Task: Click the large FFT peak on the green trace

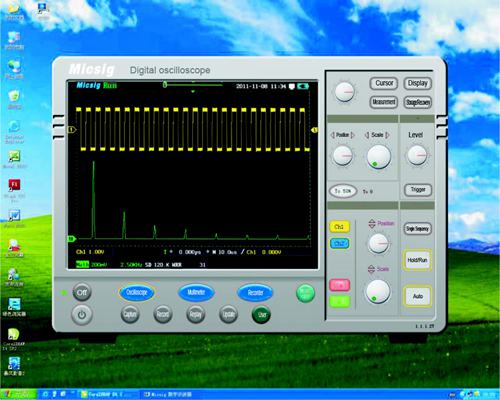Action: [93, 199]
